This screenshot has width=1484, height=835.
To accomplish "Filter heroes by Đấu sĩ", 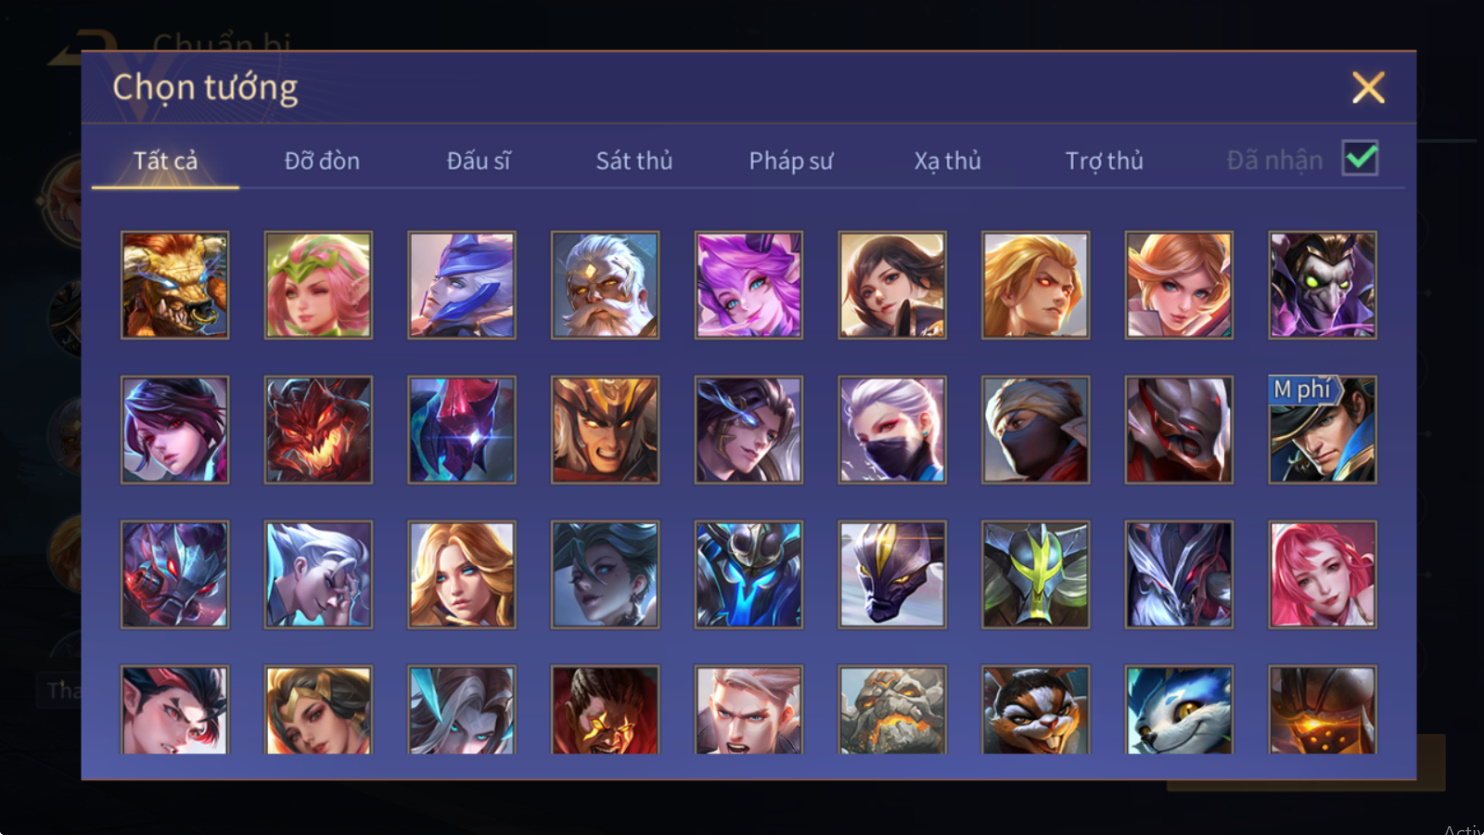I will (479, 160).
